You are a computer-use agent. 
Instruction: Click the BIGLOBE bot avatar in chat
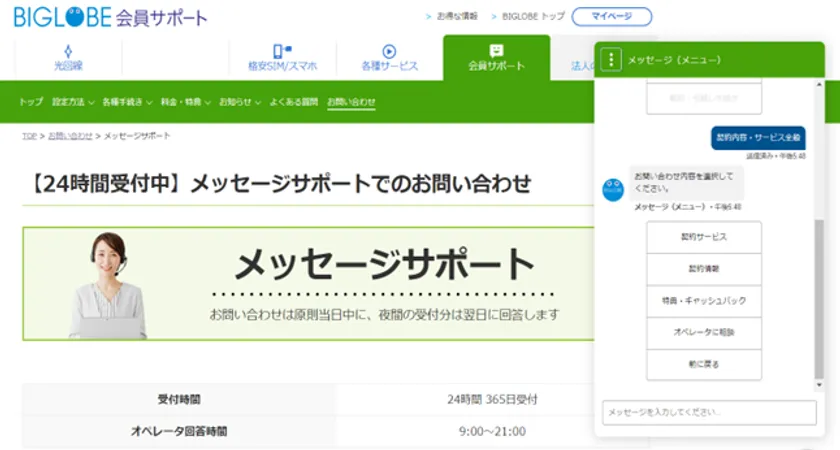613,190
